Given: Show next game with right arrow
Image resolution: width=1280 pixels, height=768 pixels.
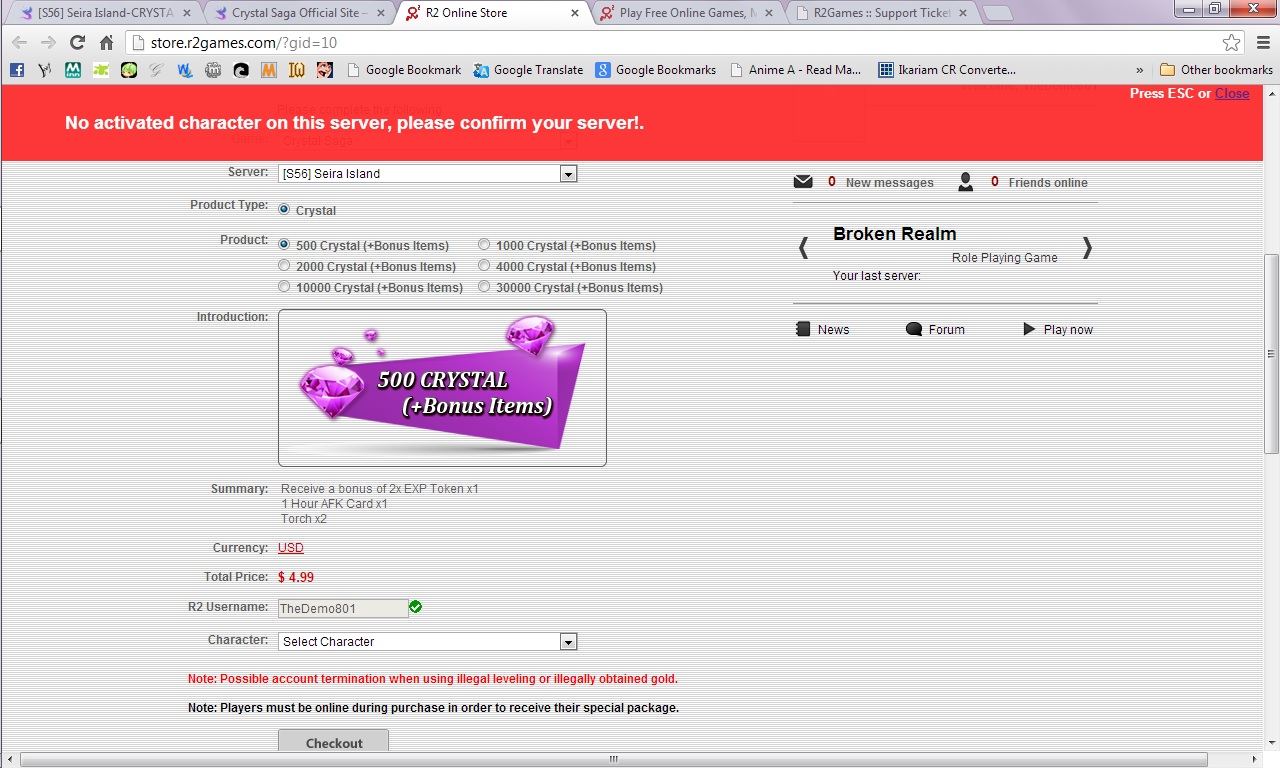Looking at the screenshot, I should coord(1087,248).
